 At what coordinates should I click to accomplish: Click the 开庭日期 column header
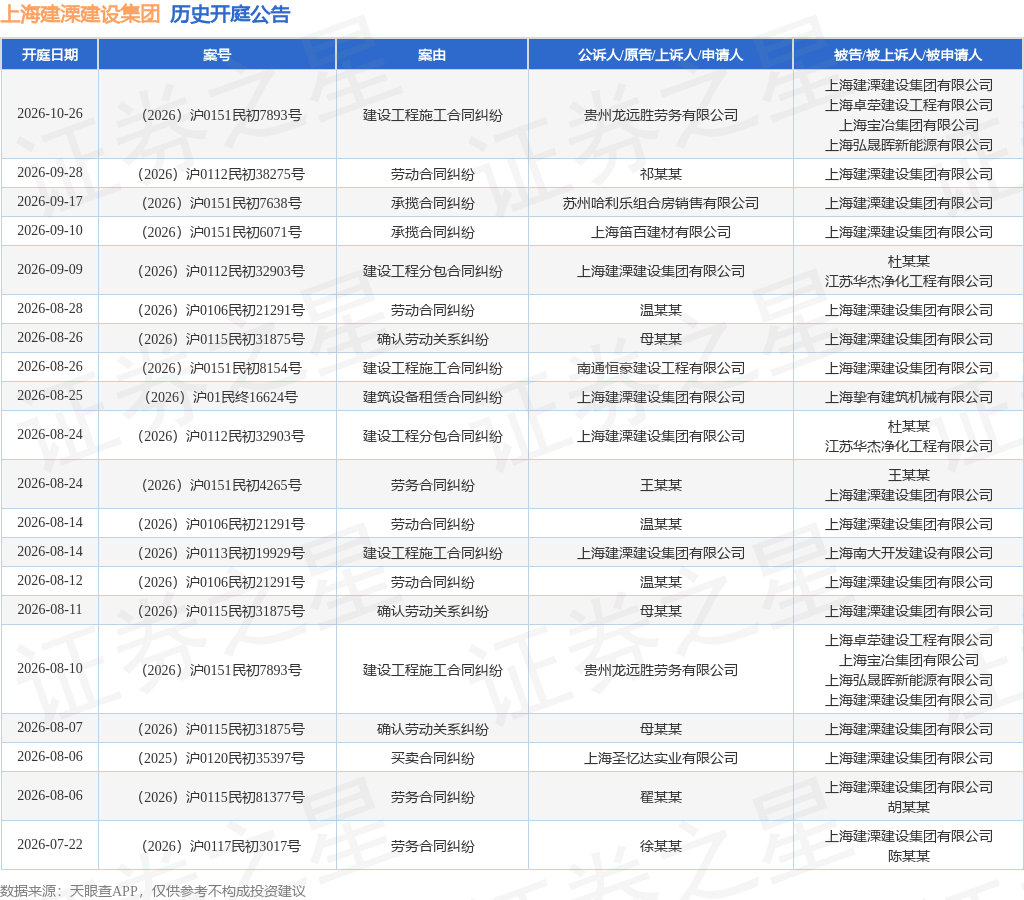50,55
